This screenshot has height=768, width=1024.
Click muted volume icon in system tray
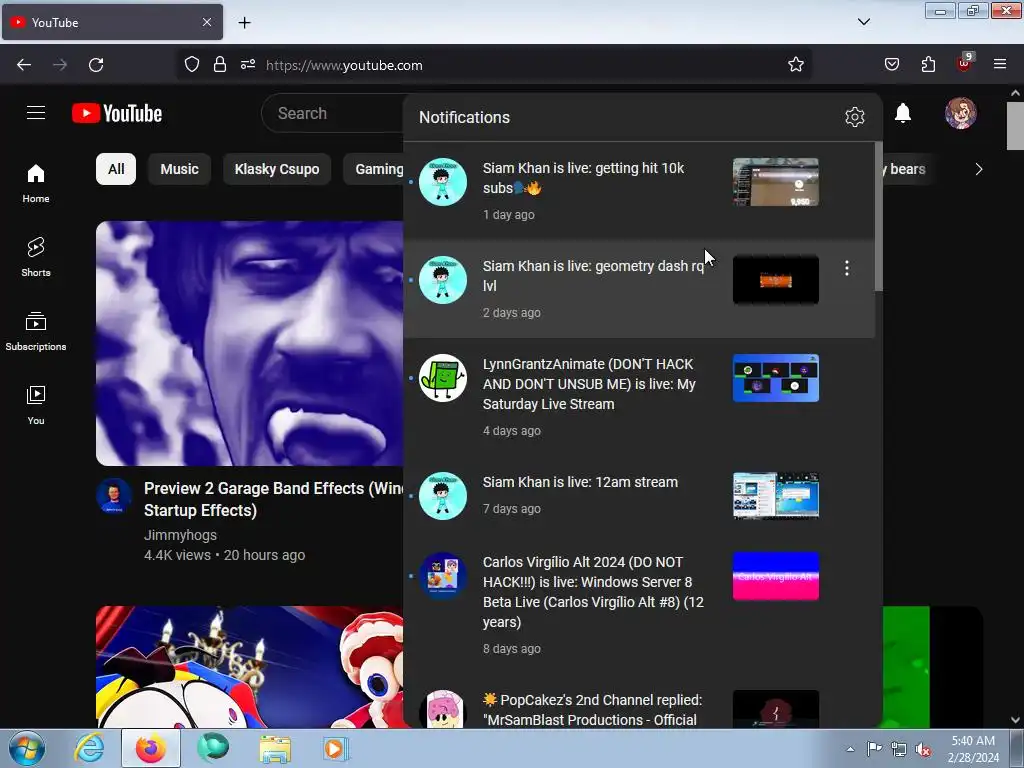coord(923,749)
